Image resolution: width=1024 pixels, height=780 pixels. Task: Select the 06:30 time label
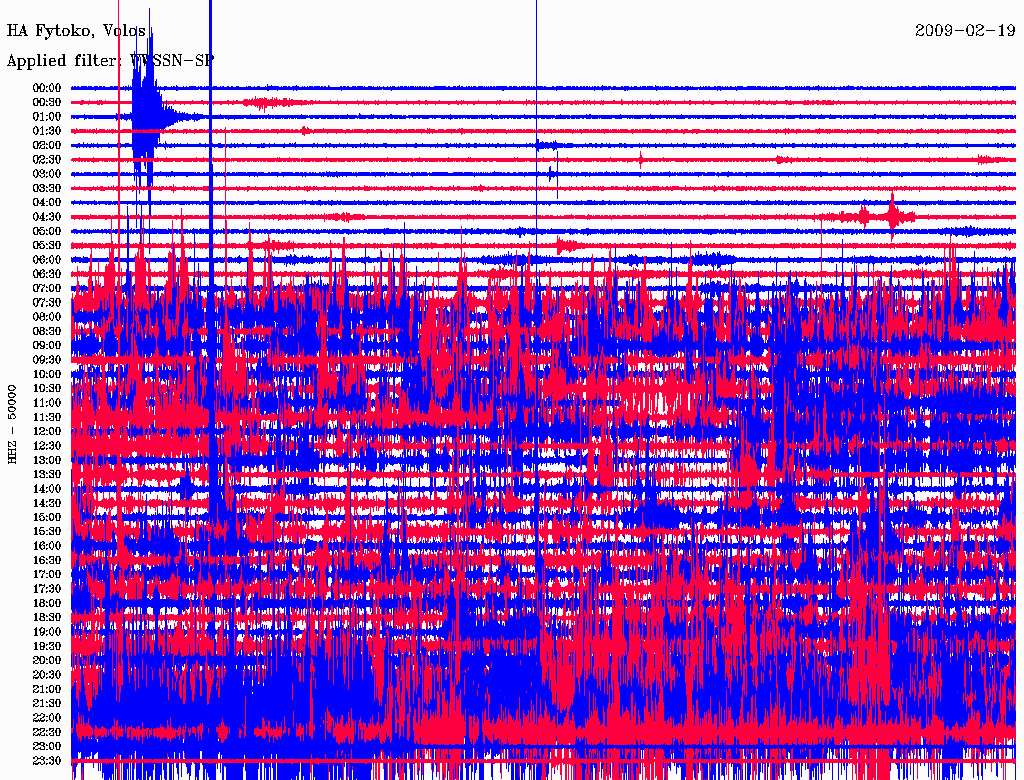tap(47, 274)
